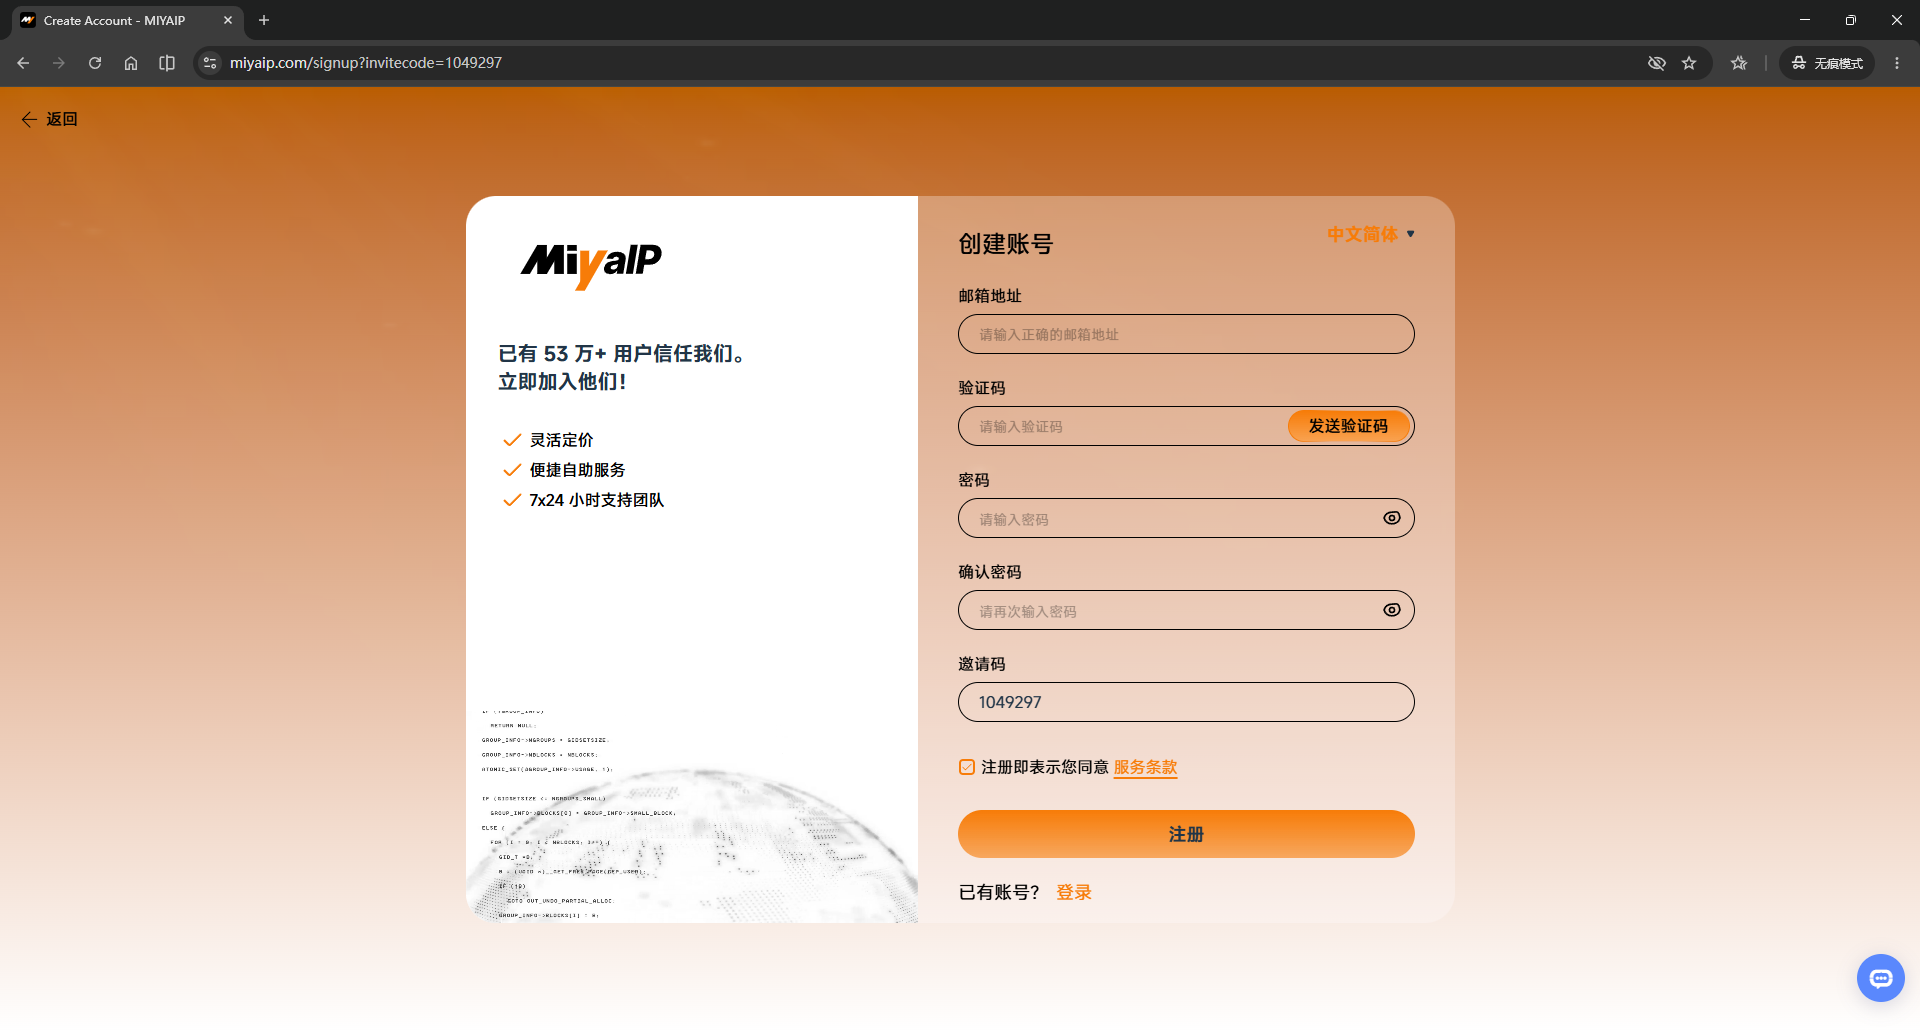The height and width of the screenshot is (1030, 1920).
Task: View site information icon in address bar
Action: [x=209, y=63]
